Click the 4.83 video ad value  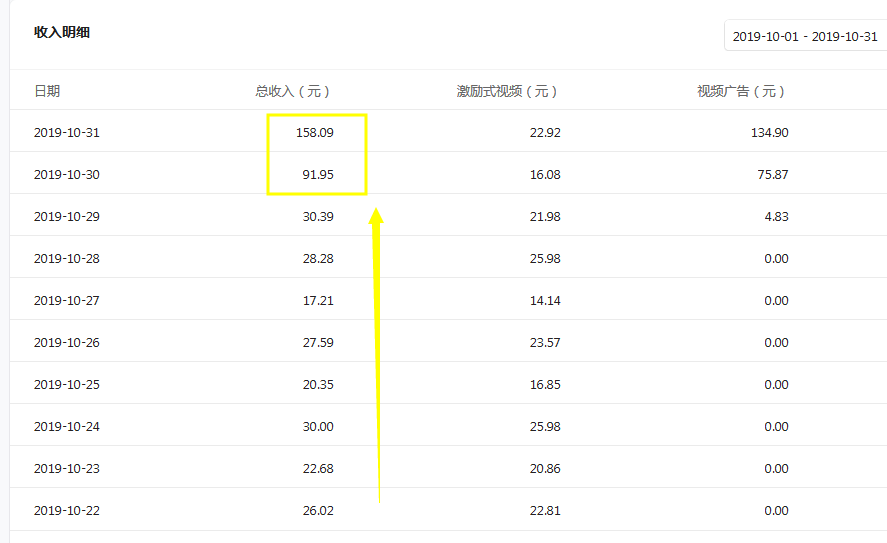click(x=776, y=217)
